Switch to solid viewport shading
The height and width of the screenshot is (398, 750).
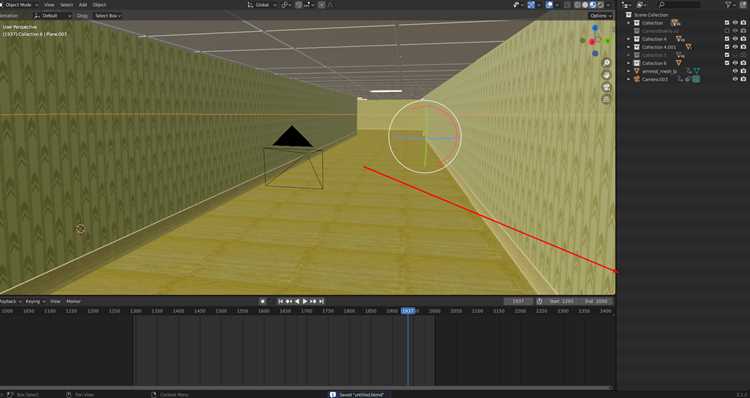[585, 5]
